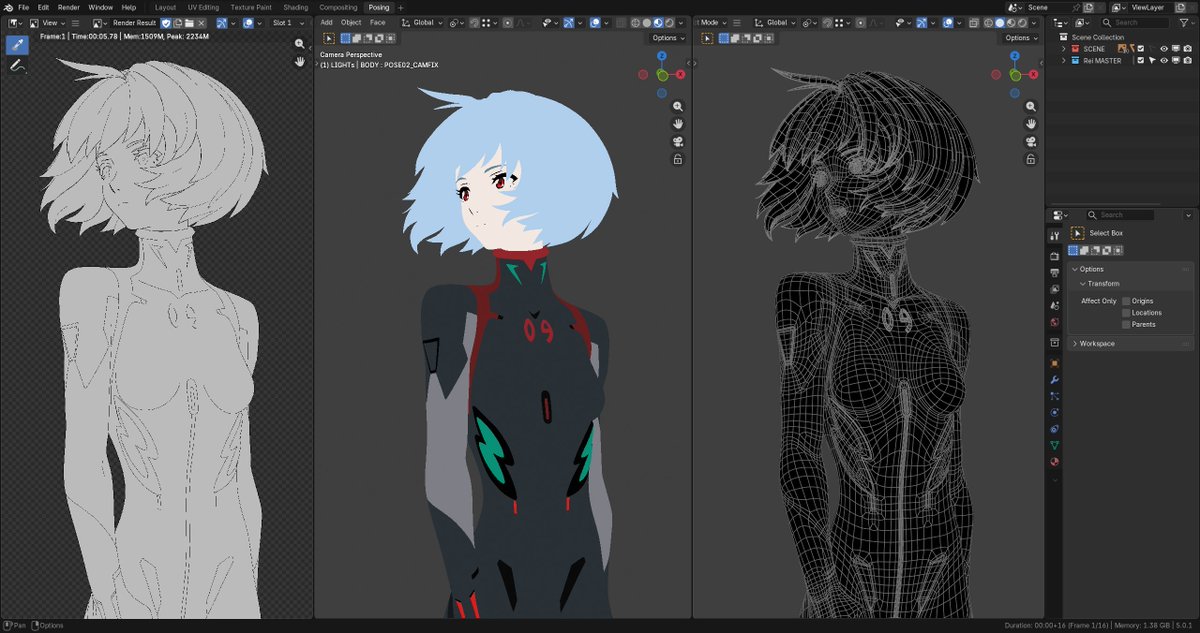Open the View dropdown in image editor header

52,22
